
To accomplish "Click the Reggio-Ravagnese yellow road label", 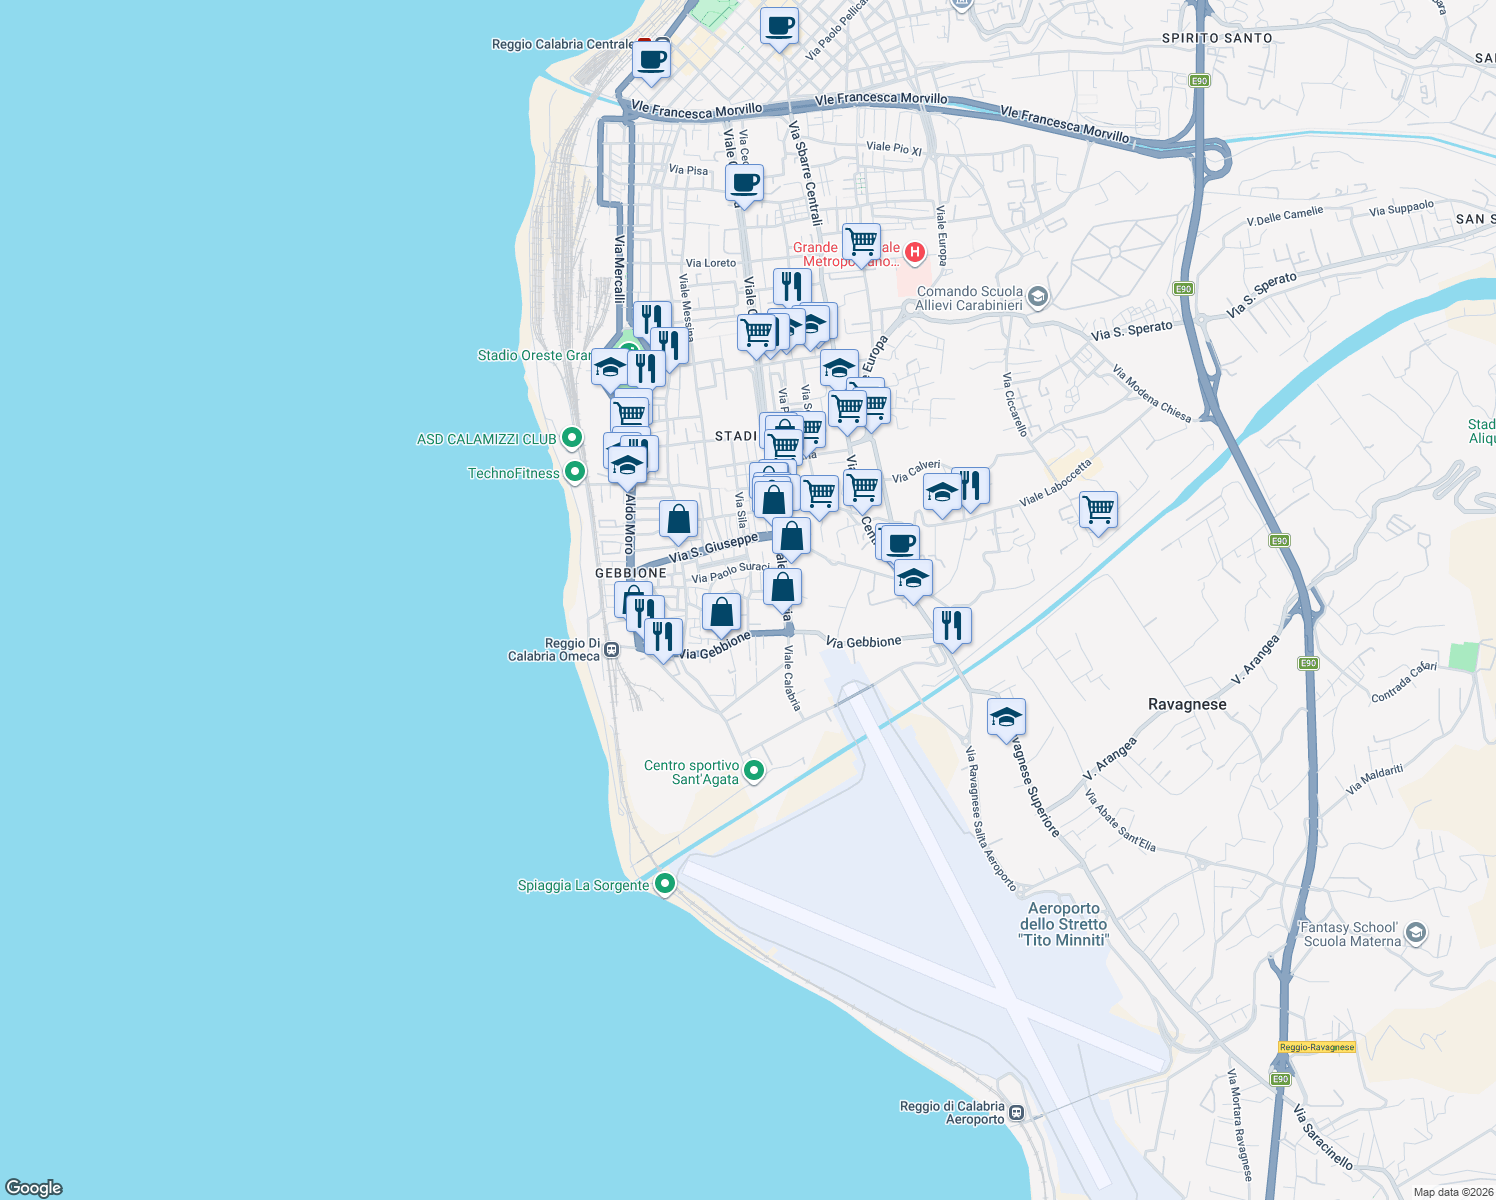I will pyautogui.click(x=1315, y=1047).
